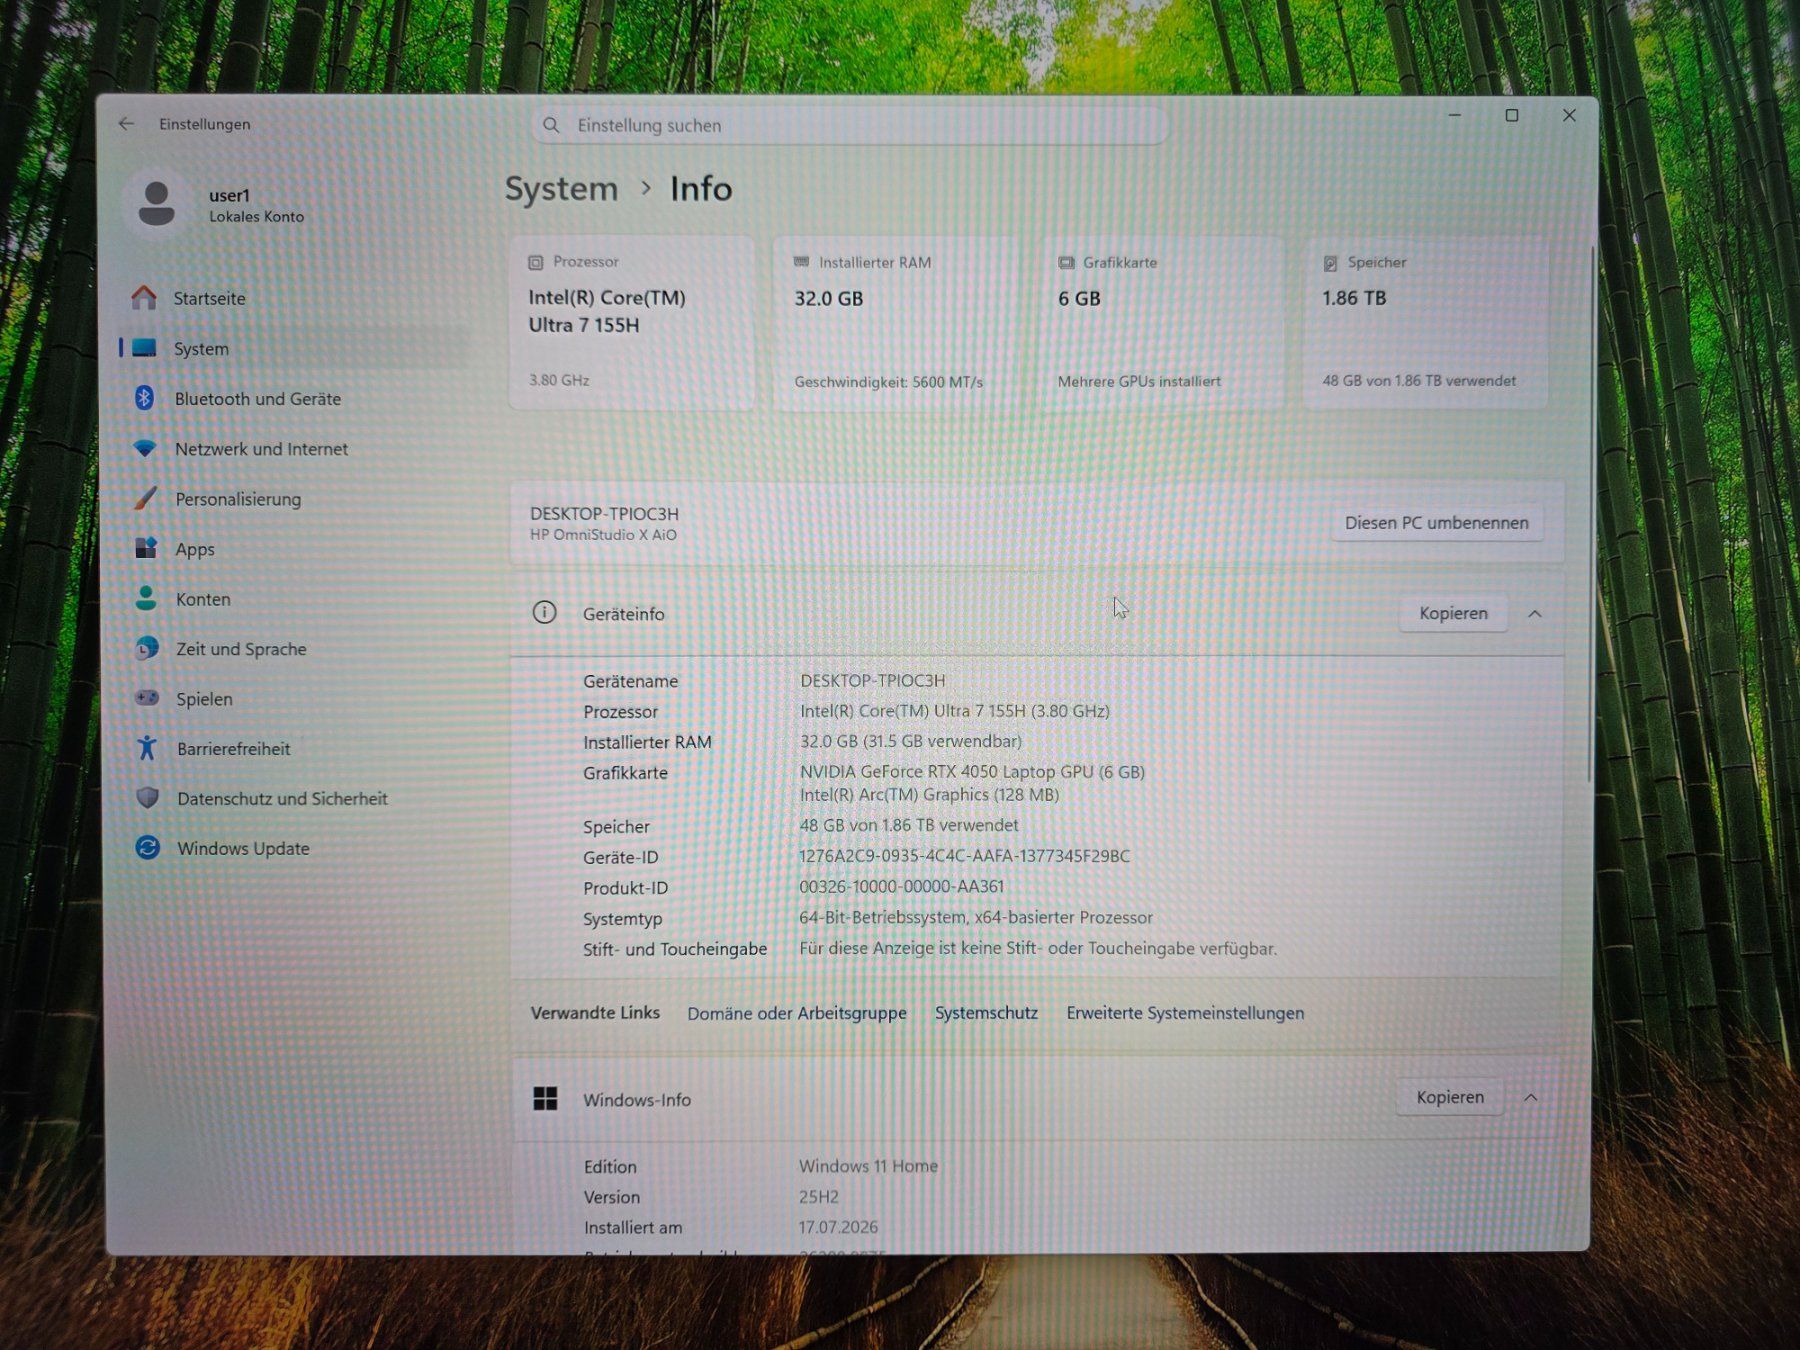Click the Spielen gamepad icon

(147, 698)
